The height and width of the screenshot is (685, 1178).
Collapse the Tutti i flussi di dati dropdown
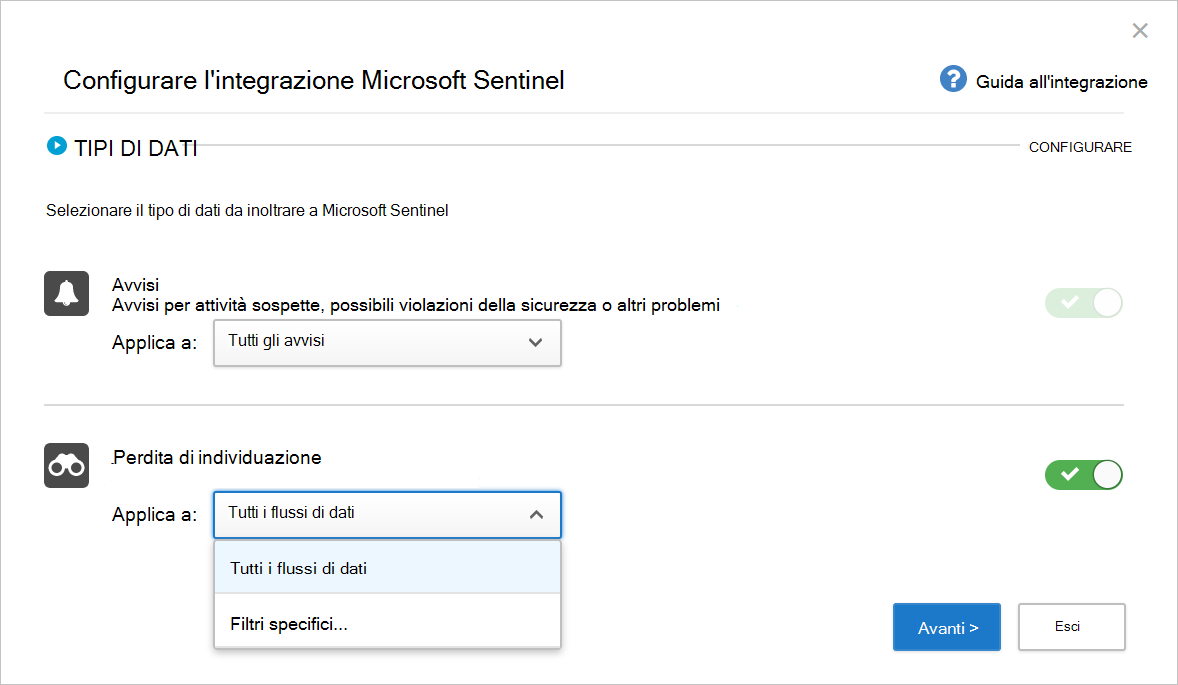pyautogui.click(x=387, y=515)
